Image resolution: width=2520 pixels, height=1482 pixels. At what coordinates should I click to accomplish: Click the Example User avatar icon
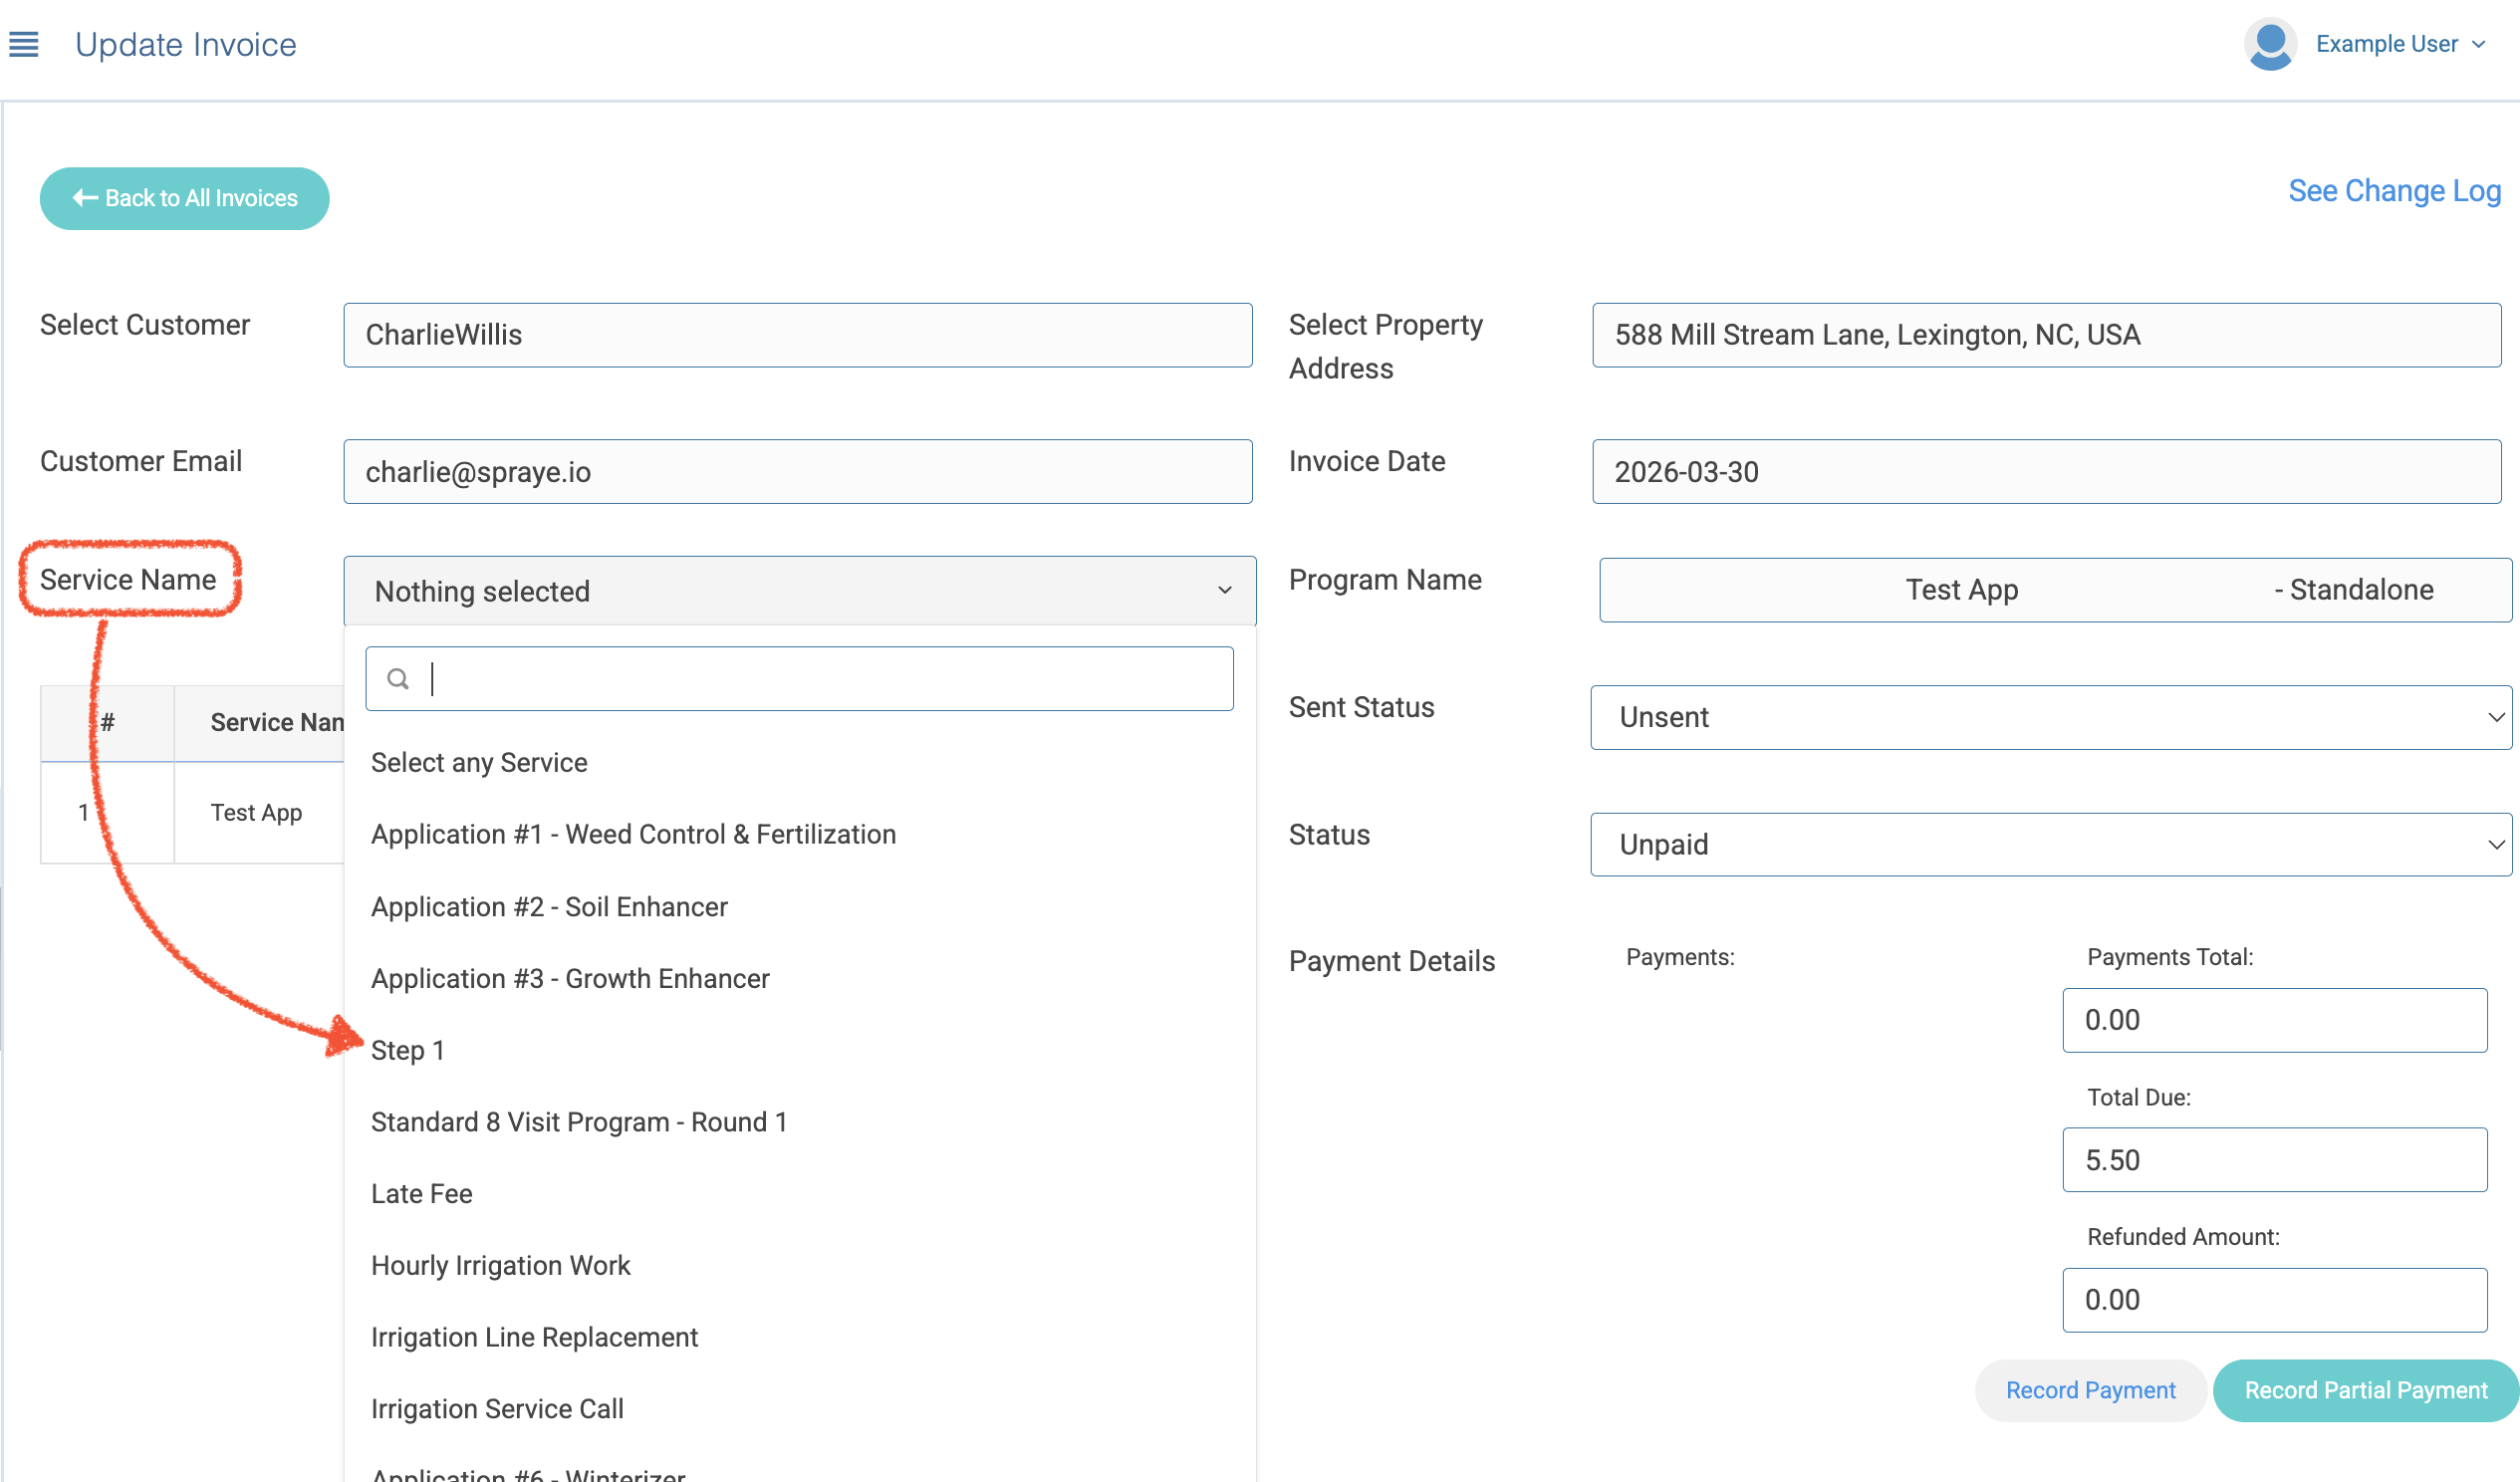(x=2269, y=45)
